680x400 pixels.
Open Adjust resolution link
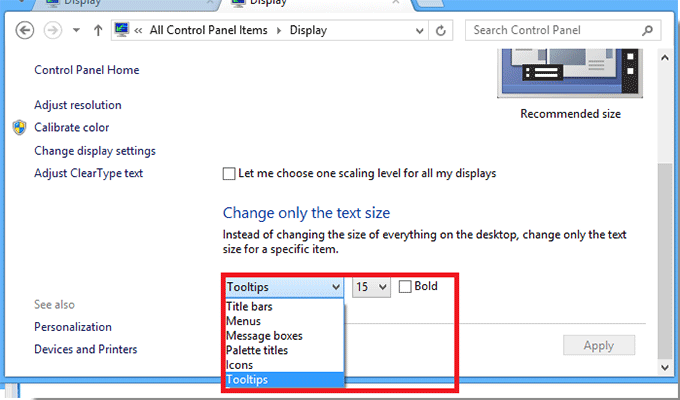tap(78, 105)
